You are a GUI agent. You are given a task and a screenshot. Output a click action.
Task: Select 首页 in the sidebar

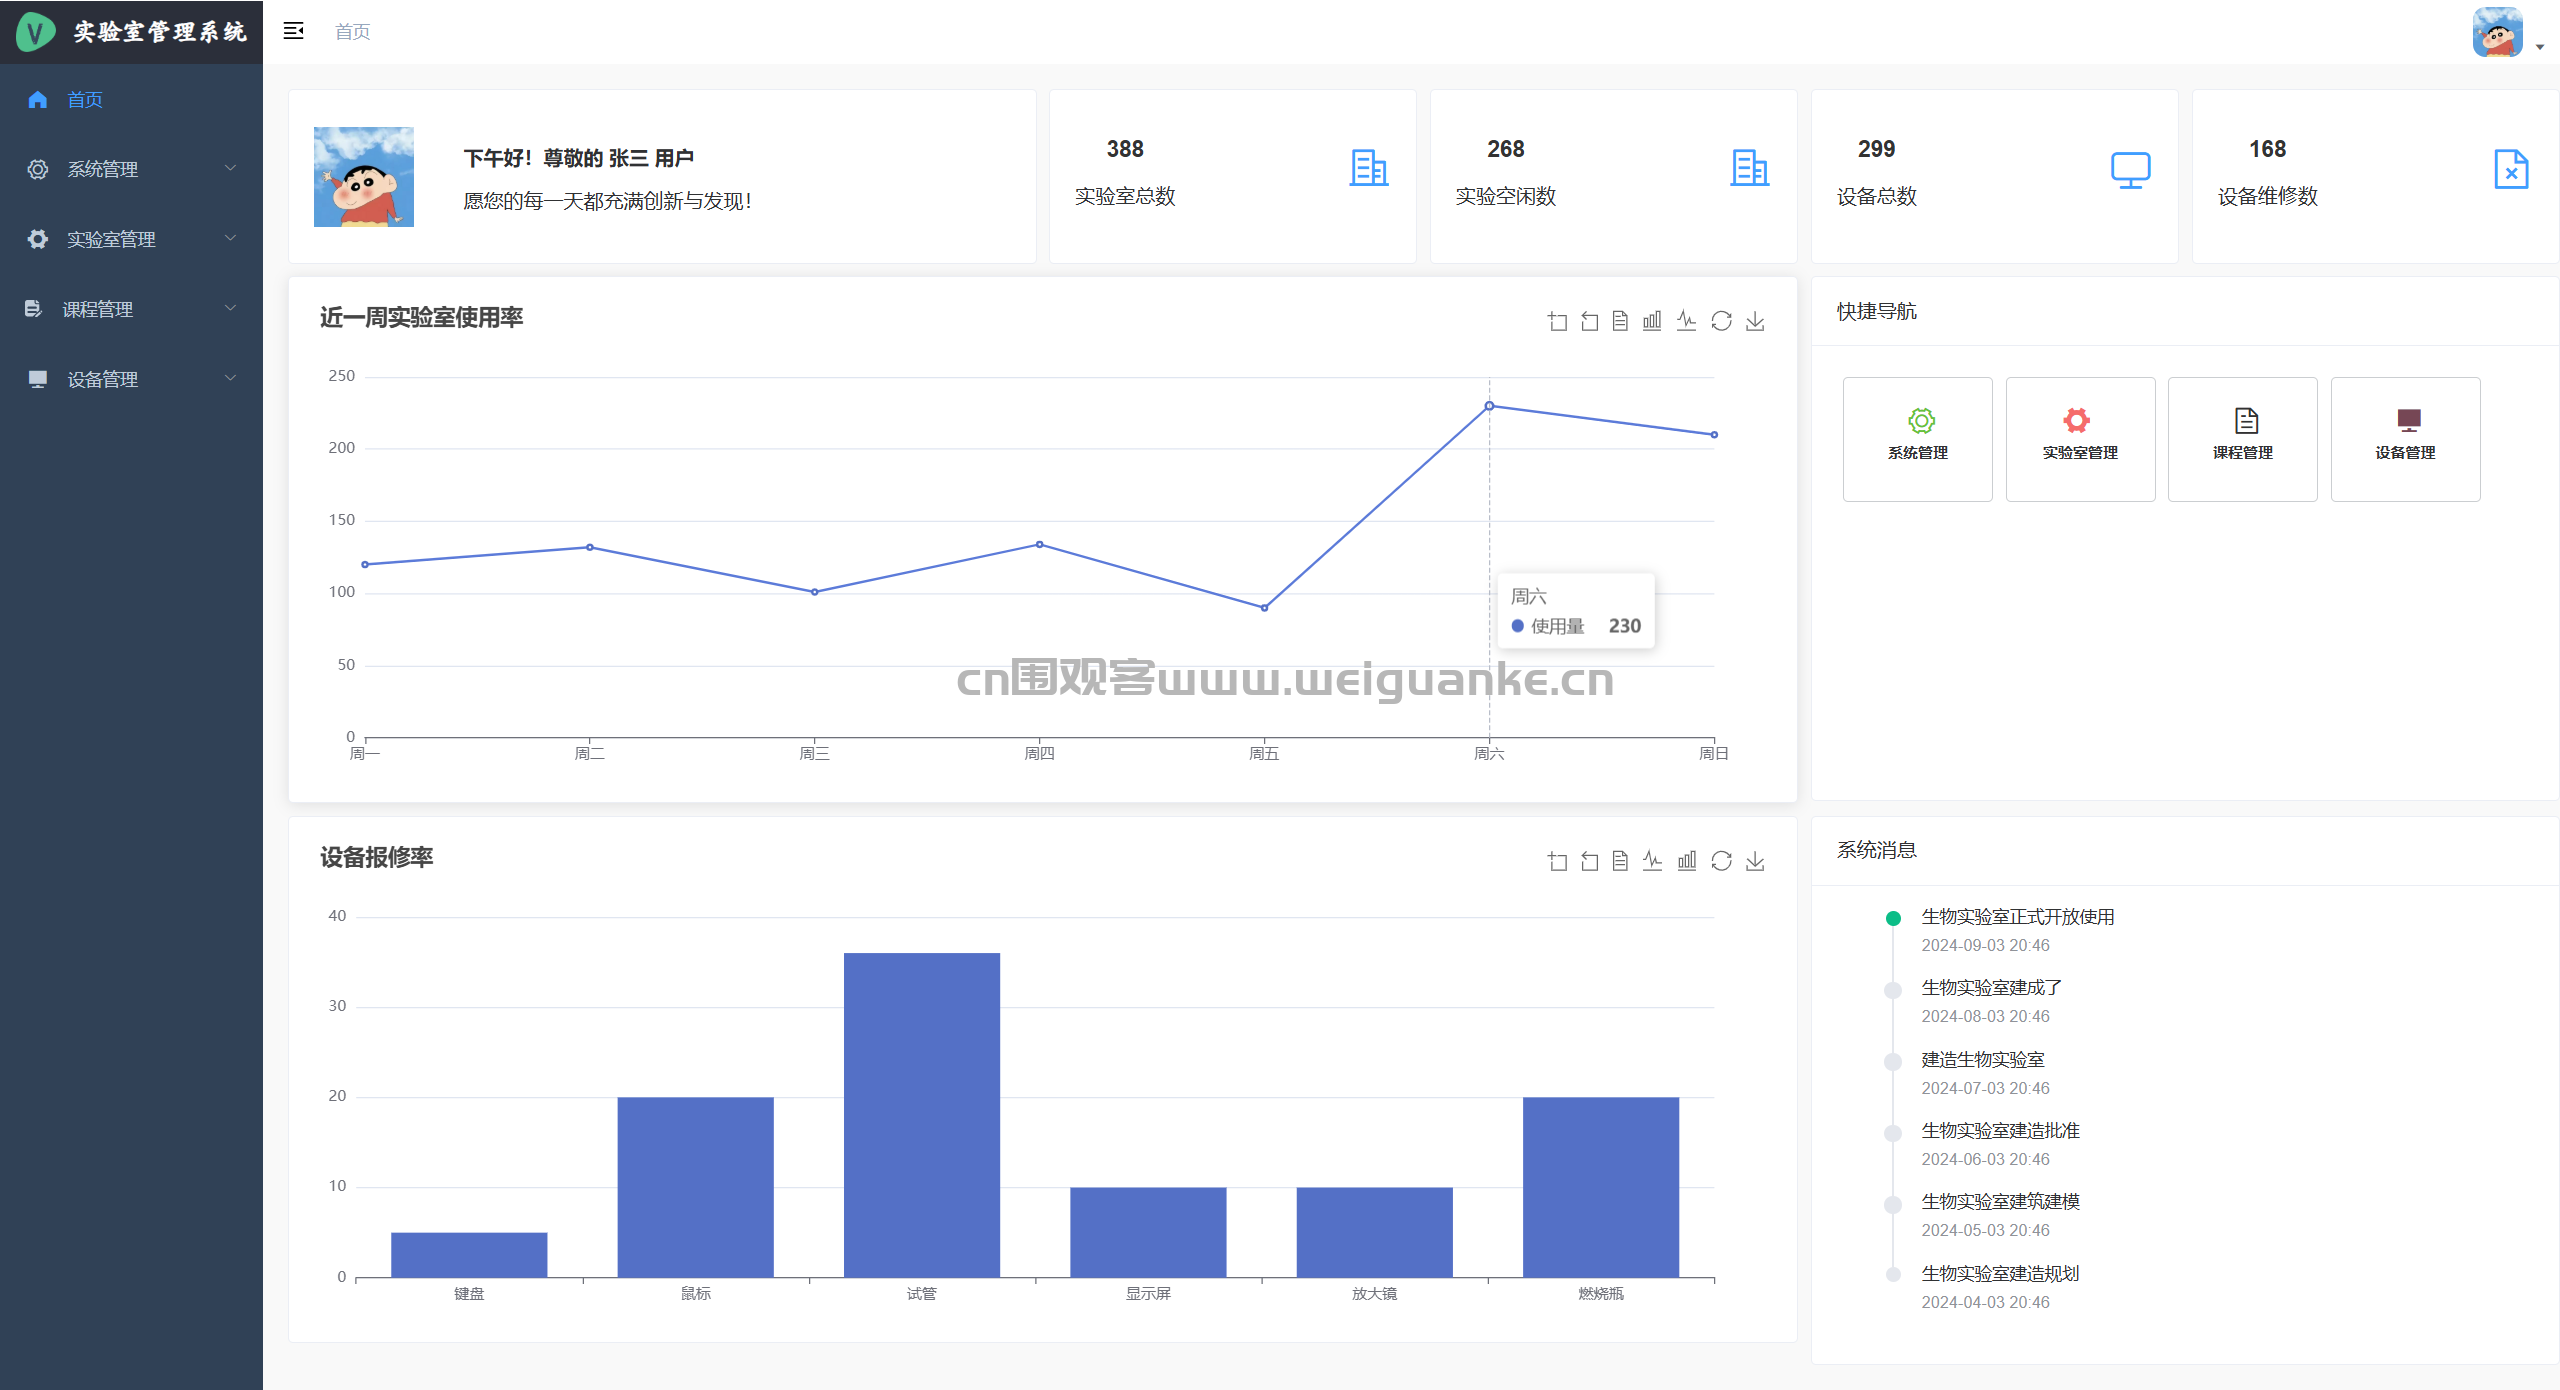pos(85,99)
